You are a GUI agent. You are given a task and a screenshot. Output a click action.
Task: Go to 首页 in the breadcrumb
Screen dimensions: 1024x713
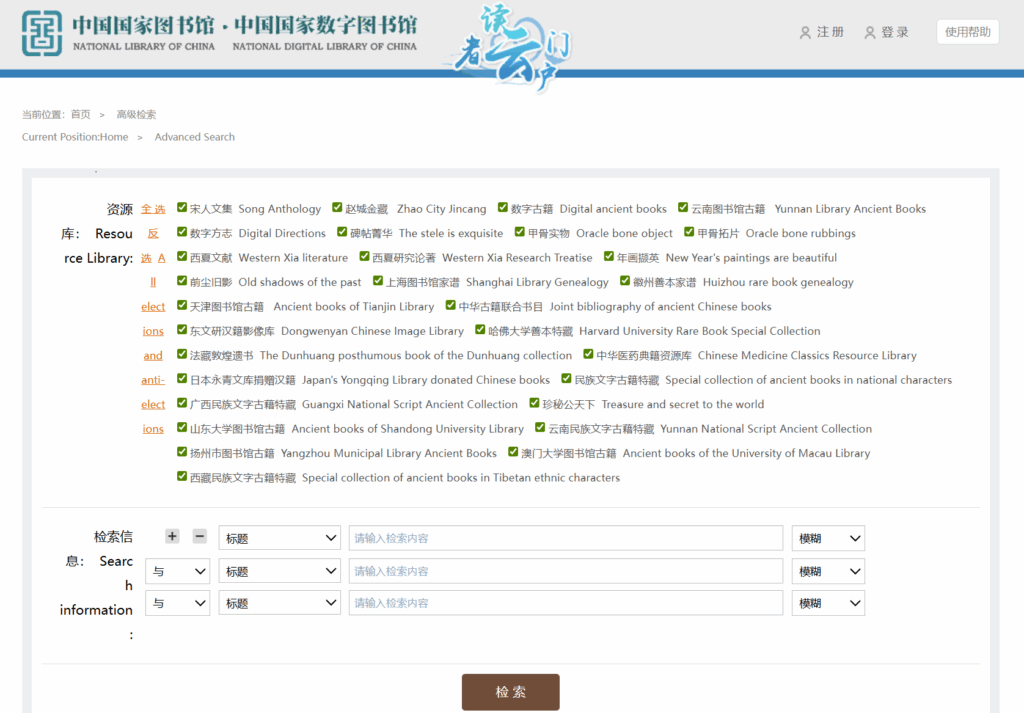pyautogui.click(x=80, y=115)
